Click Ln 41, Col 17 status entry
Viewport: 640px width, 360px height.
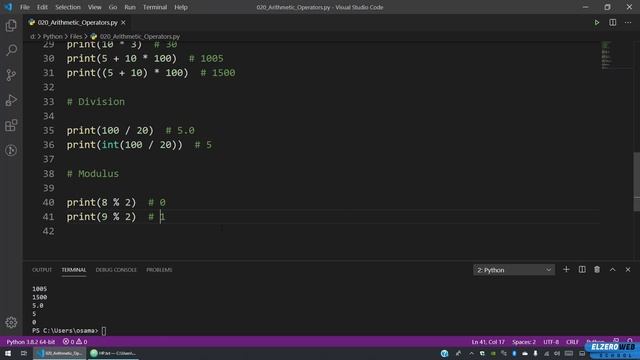(x=488, y=342)
